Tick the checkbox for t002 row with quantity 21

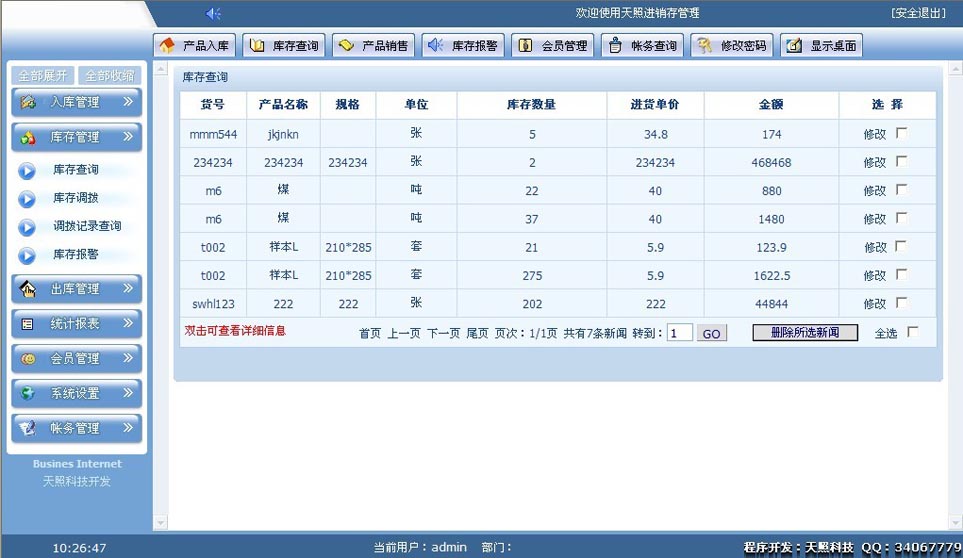pyautogui.click(x=902, y=246)
